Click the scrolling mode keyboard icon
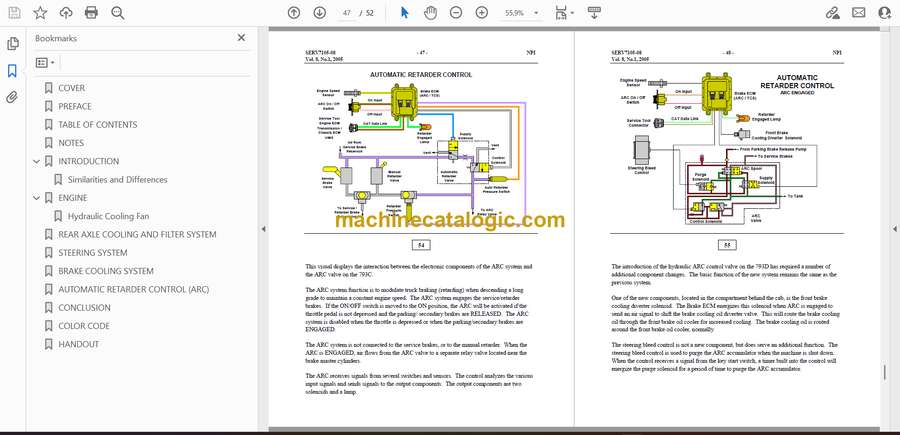The image size is (900, 435). tap(594, 13)
